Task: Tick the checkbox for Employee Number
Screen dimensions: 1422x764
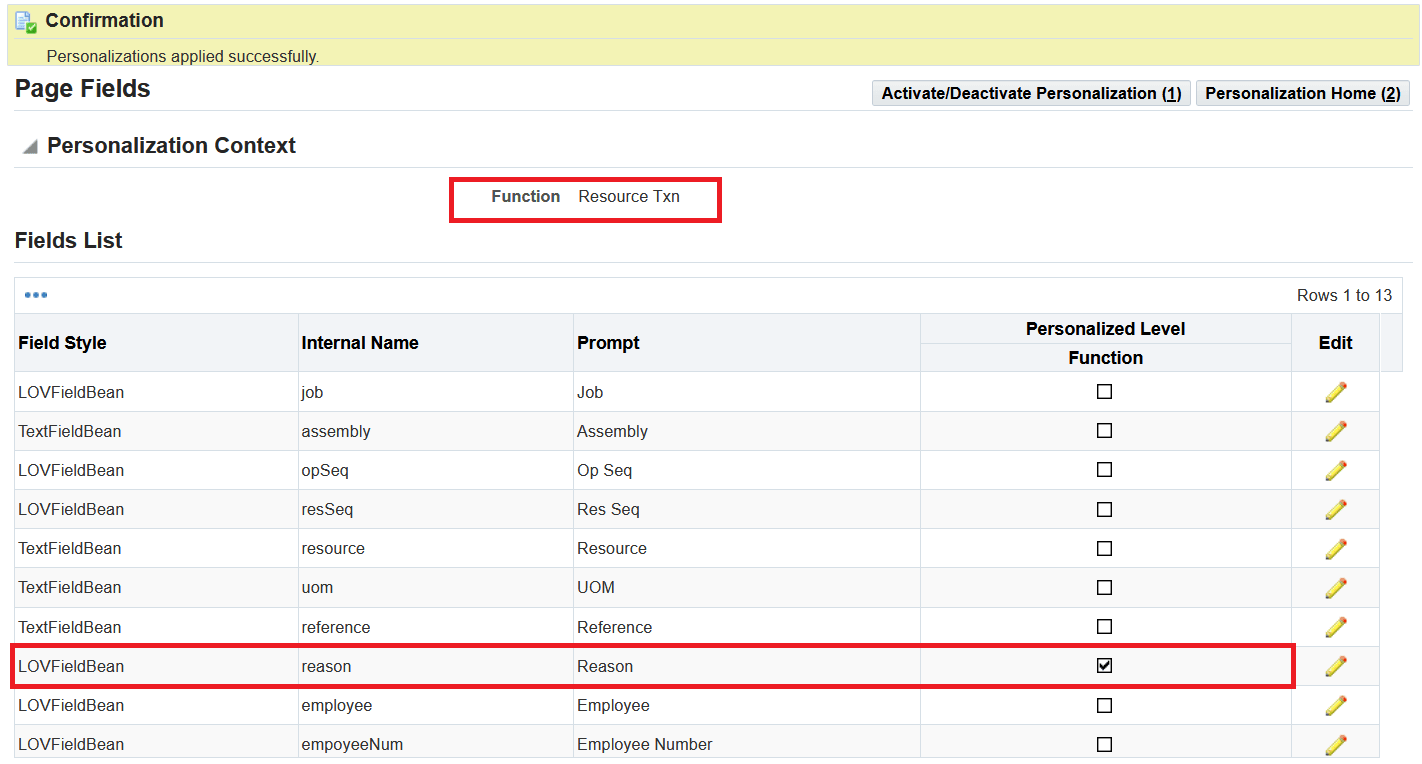Action: click(x=1104, y=743)
